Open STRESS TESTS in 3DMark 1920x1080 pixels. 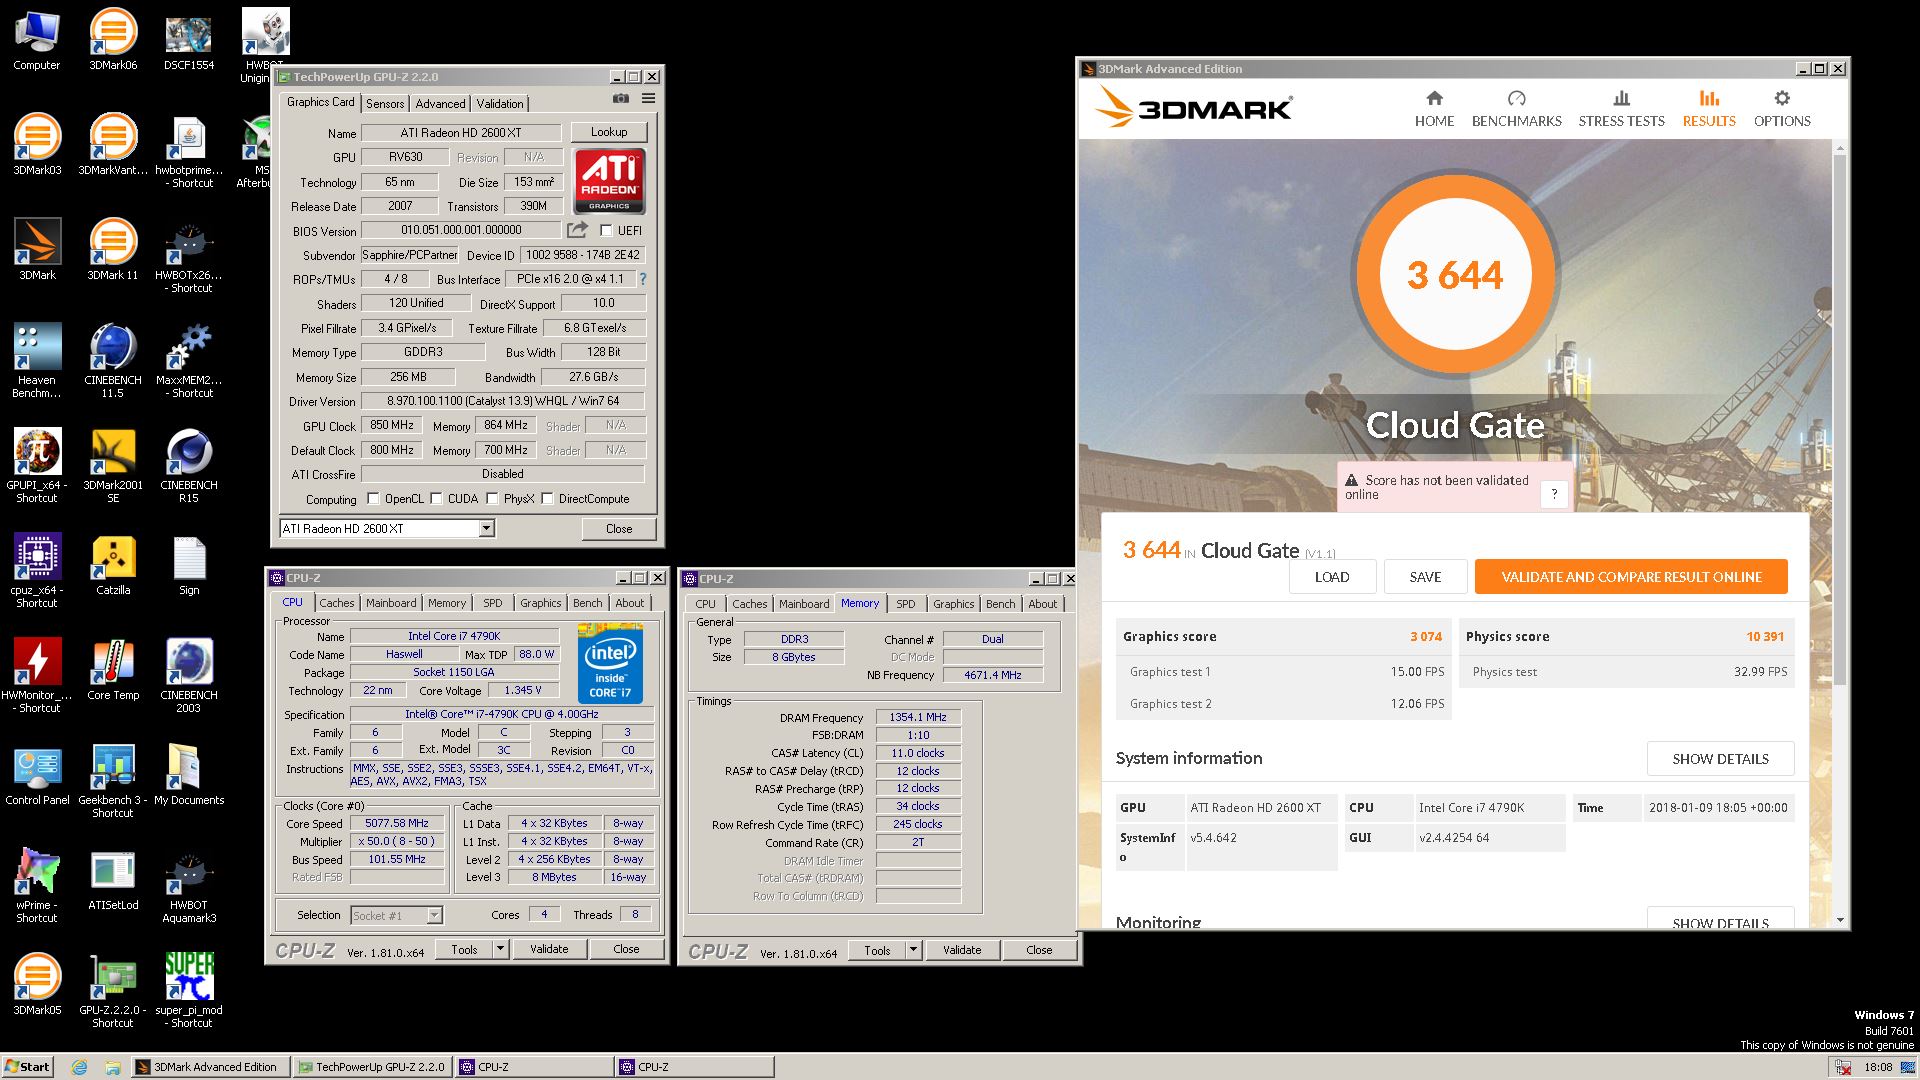[x=1621, y=109]
